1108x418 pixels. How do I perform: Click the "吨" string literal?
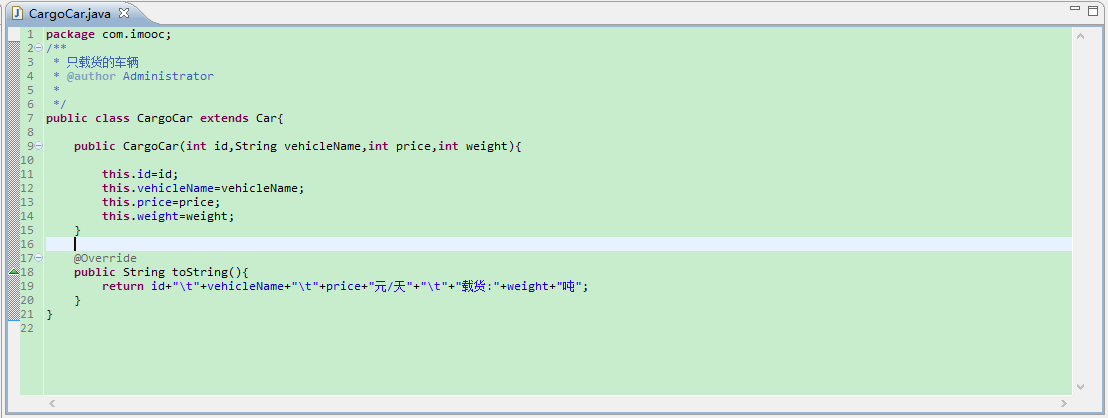(568, 286)
